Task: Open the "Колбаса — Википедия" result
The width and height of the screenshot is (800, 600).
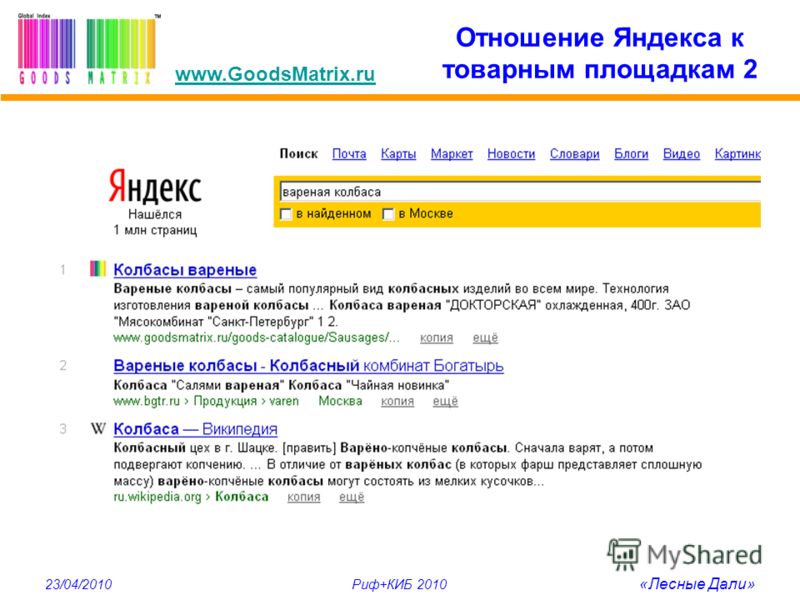Action: [195, 429]
